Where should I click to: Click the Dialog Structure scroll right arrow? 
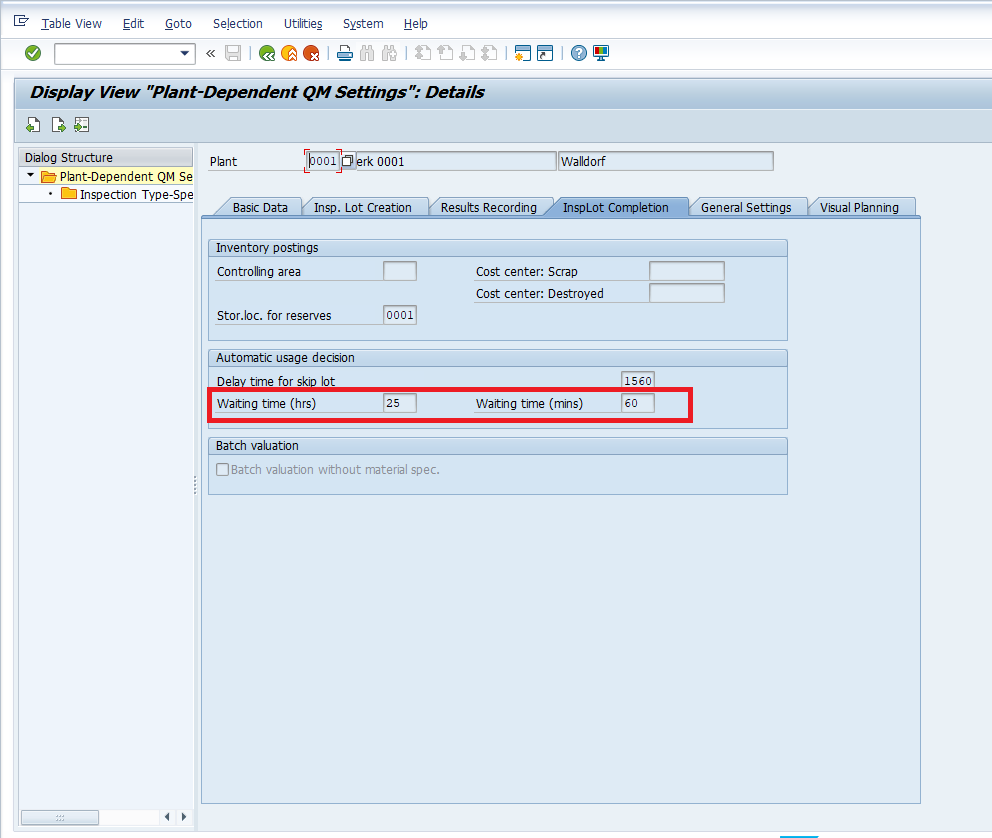click(183, 816)
